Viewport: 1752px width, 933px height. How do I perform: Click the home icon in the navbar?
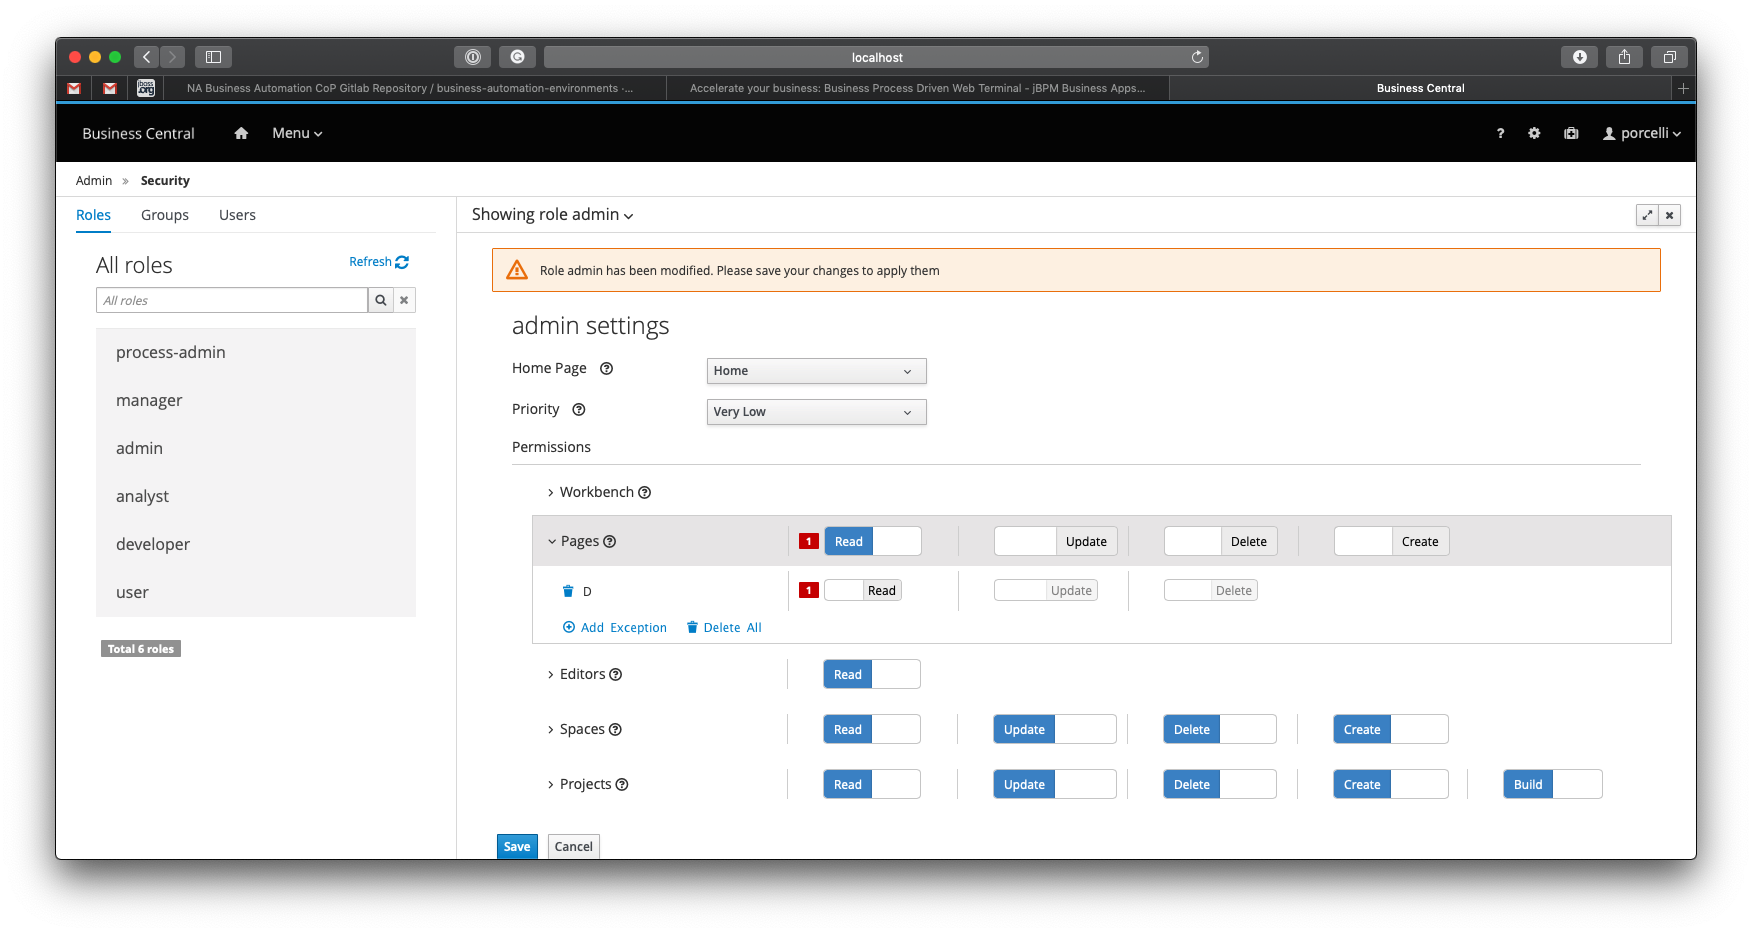241,133
